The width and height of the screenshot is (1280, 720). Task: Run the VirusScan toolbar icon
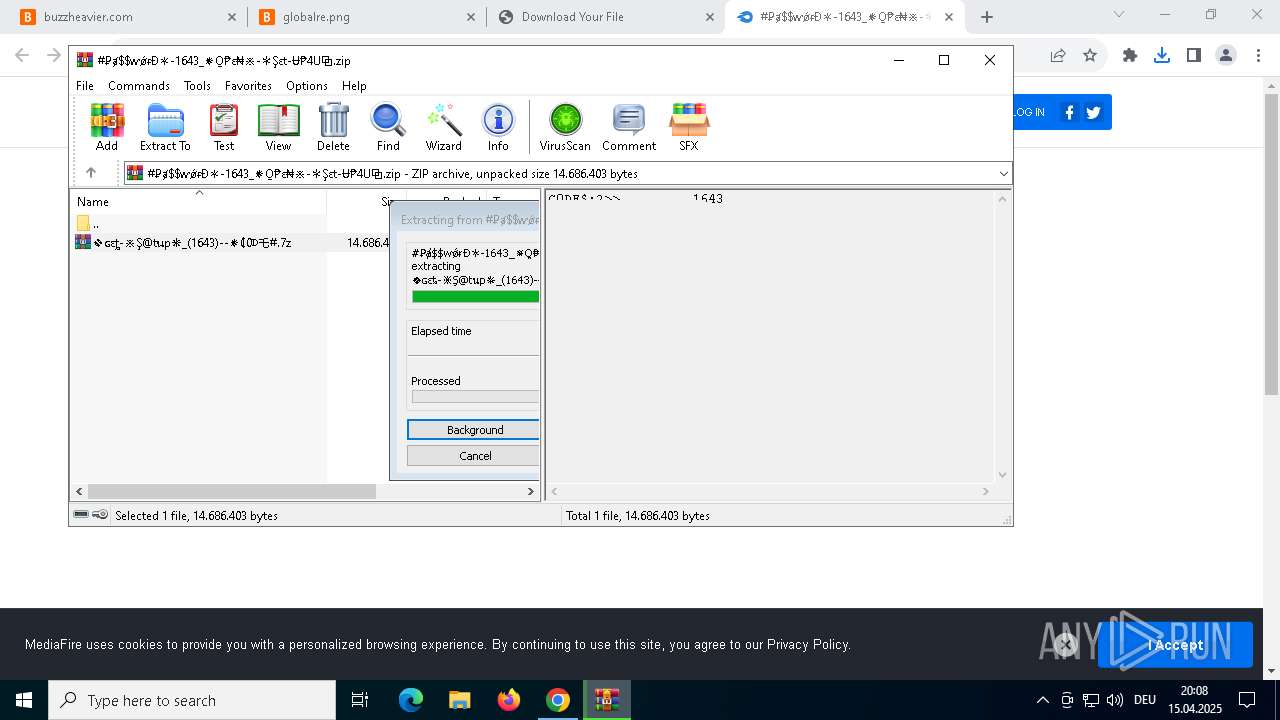tap(565, 127)
